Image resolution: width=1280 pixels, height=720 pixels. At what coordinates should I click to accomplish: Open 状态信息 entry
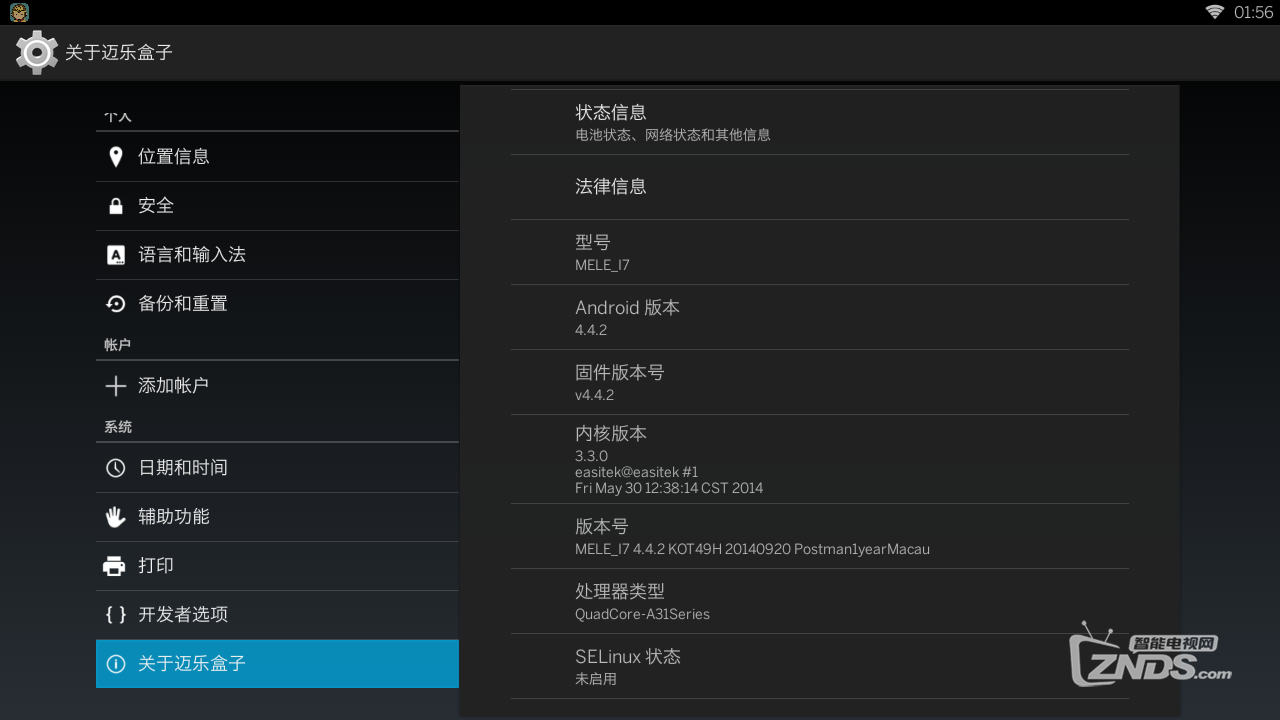tap(820, 122)
